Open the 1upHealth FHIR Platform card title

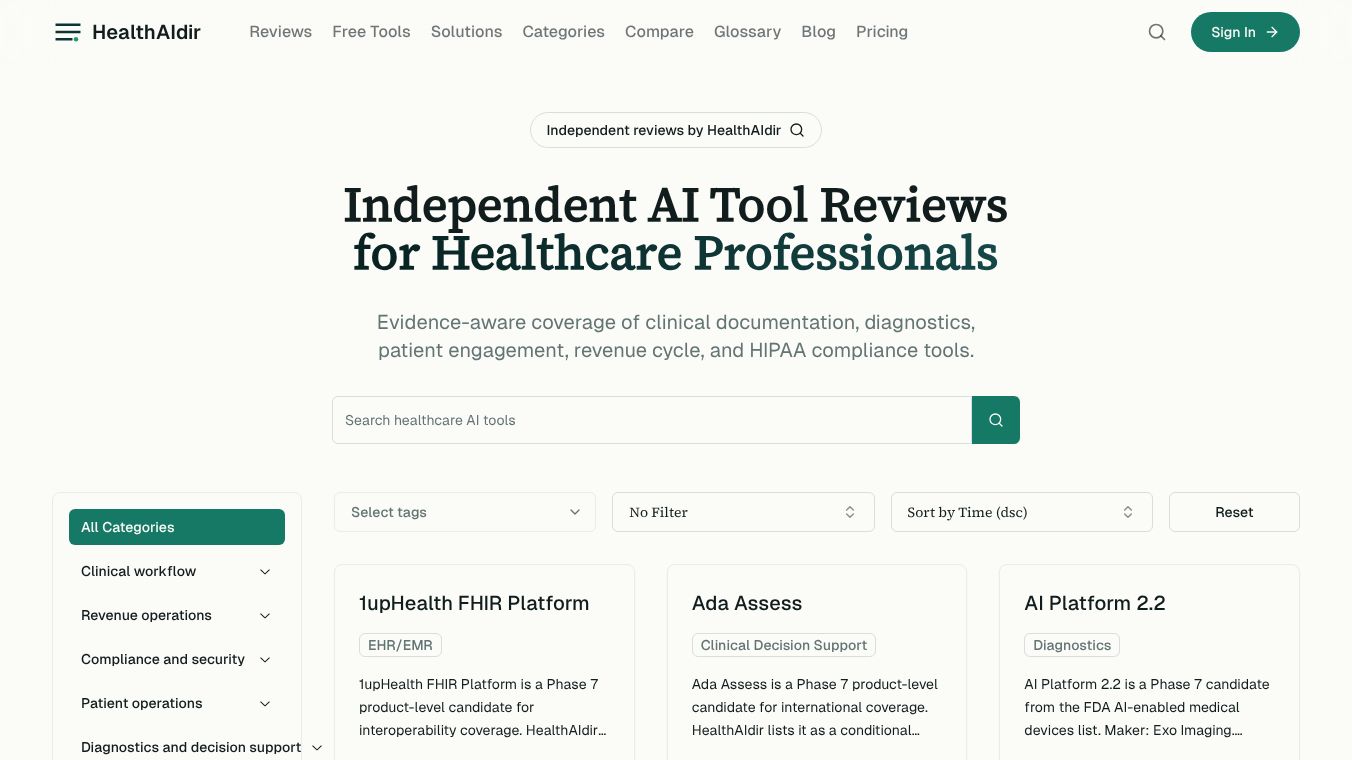tap(474, 603)
